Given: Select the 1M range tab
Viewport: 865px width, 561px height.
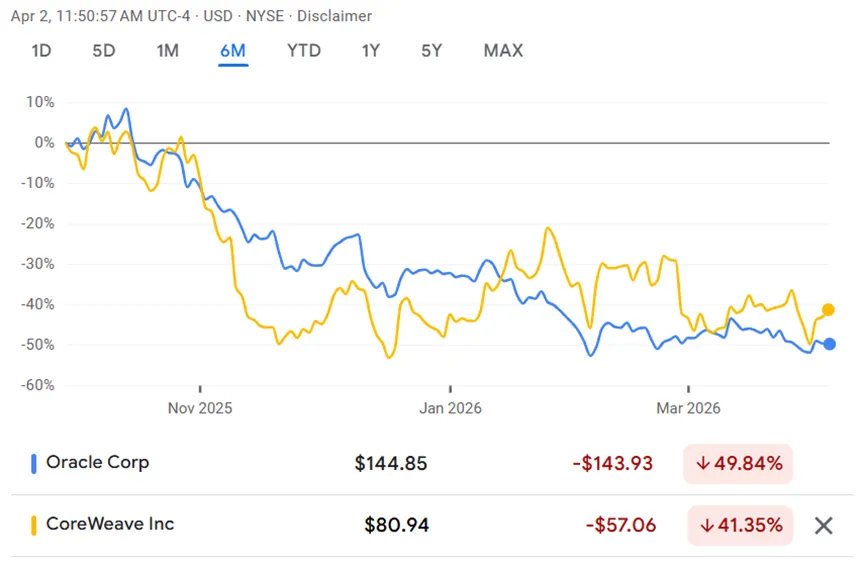Looking at the screenshot, I should click(x=168, y=50).
